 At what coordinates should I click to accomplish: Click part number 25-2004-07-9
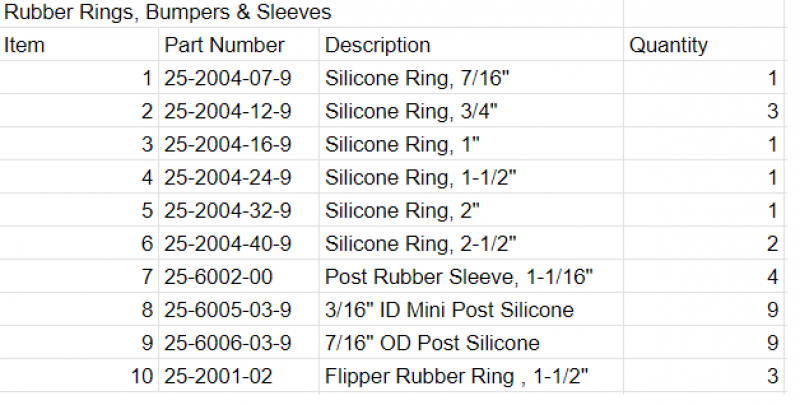(x=228, y=78)
